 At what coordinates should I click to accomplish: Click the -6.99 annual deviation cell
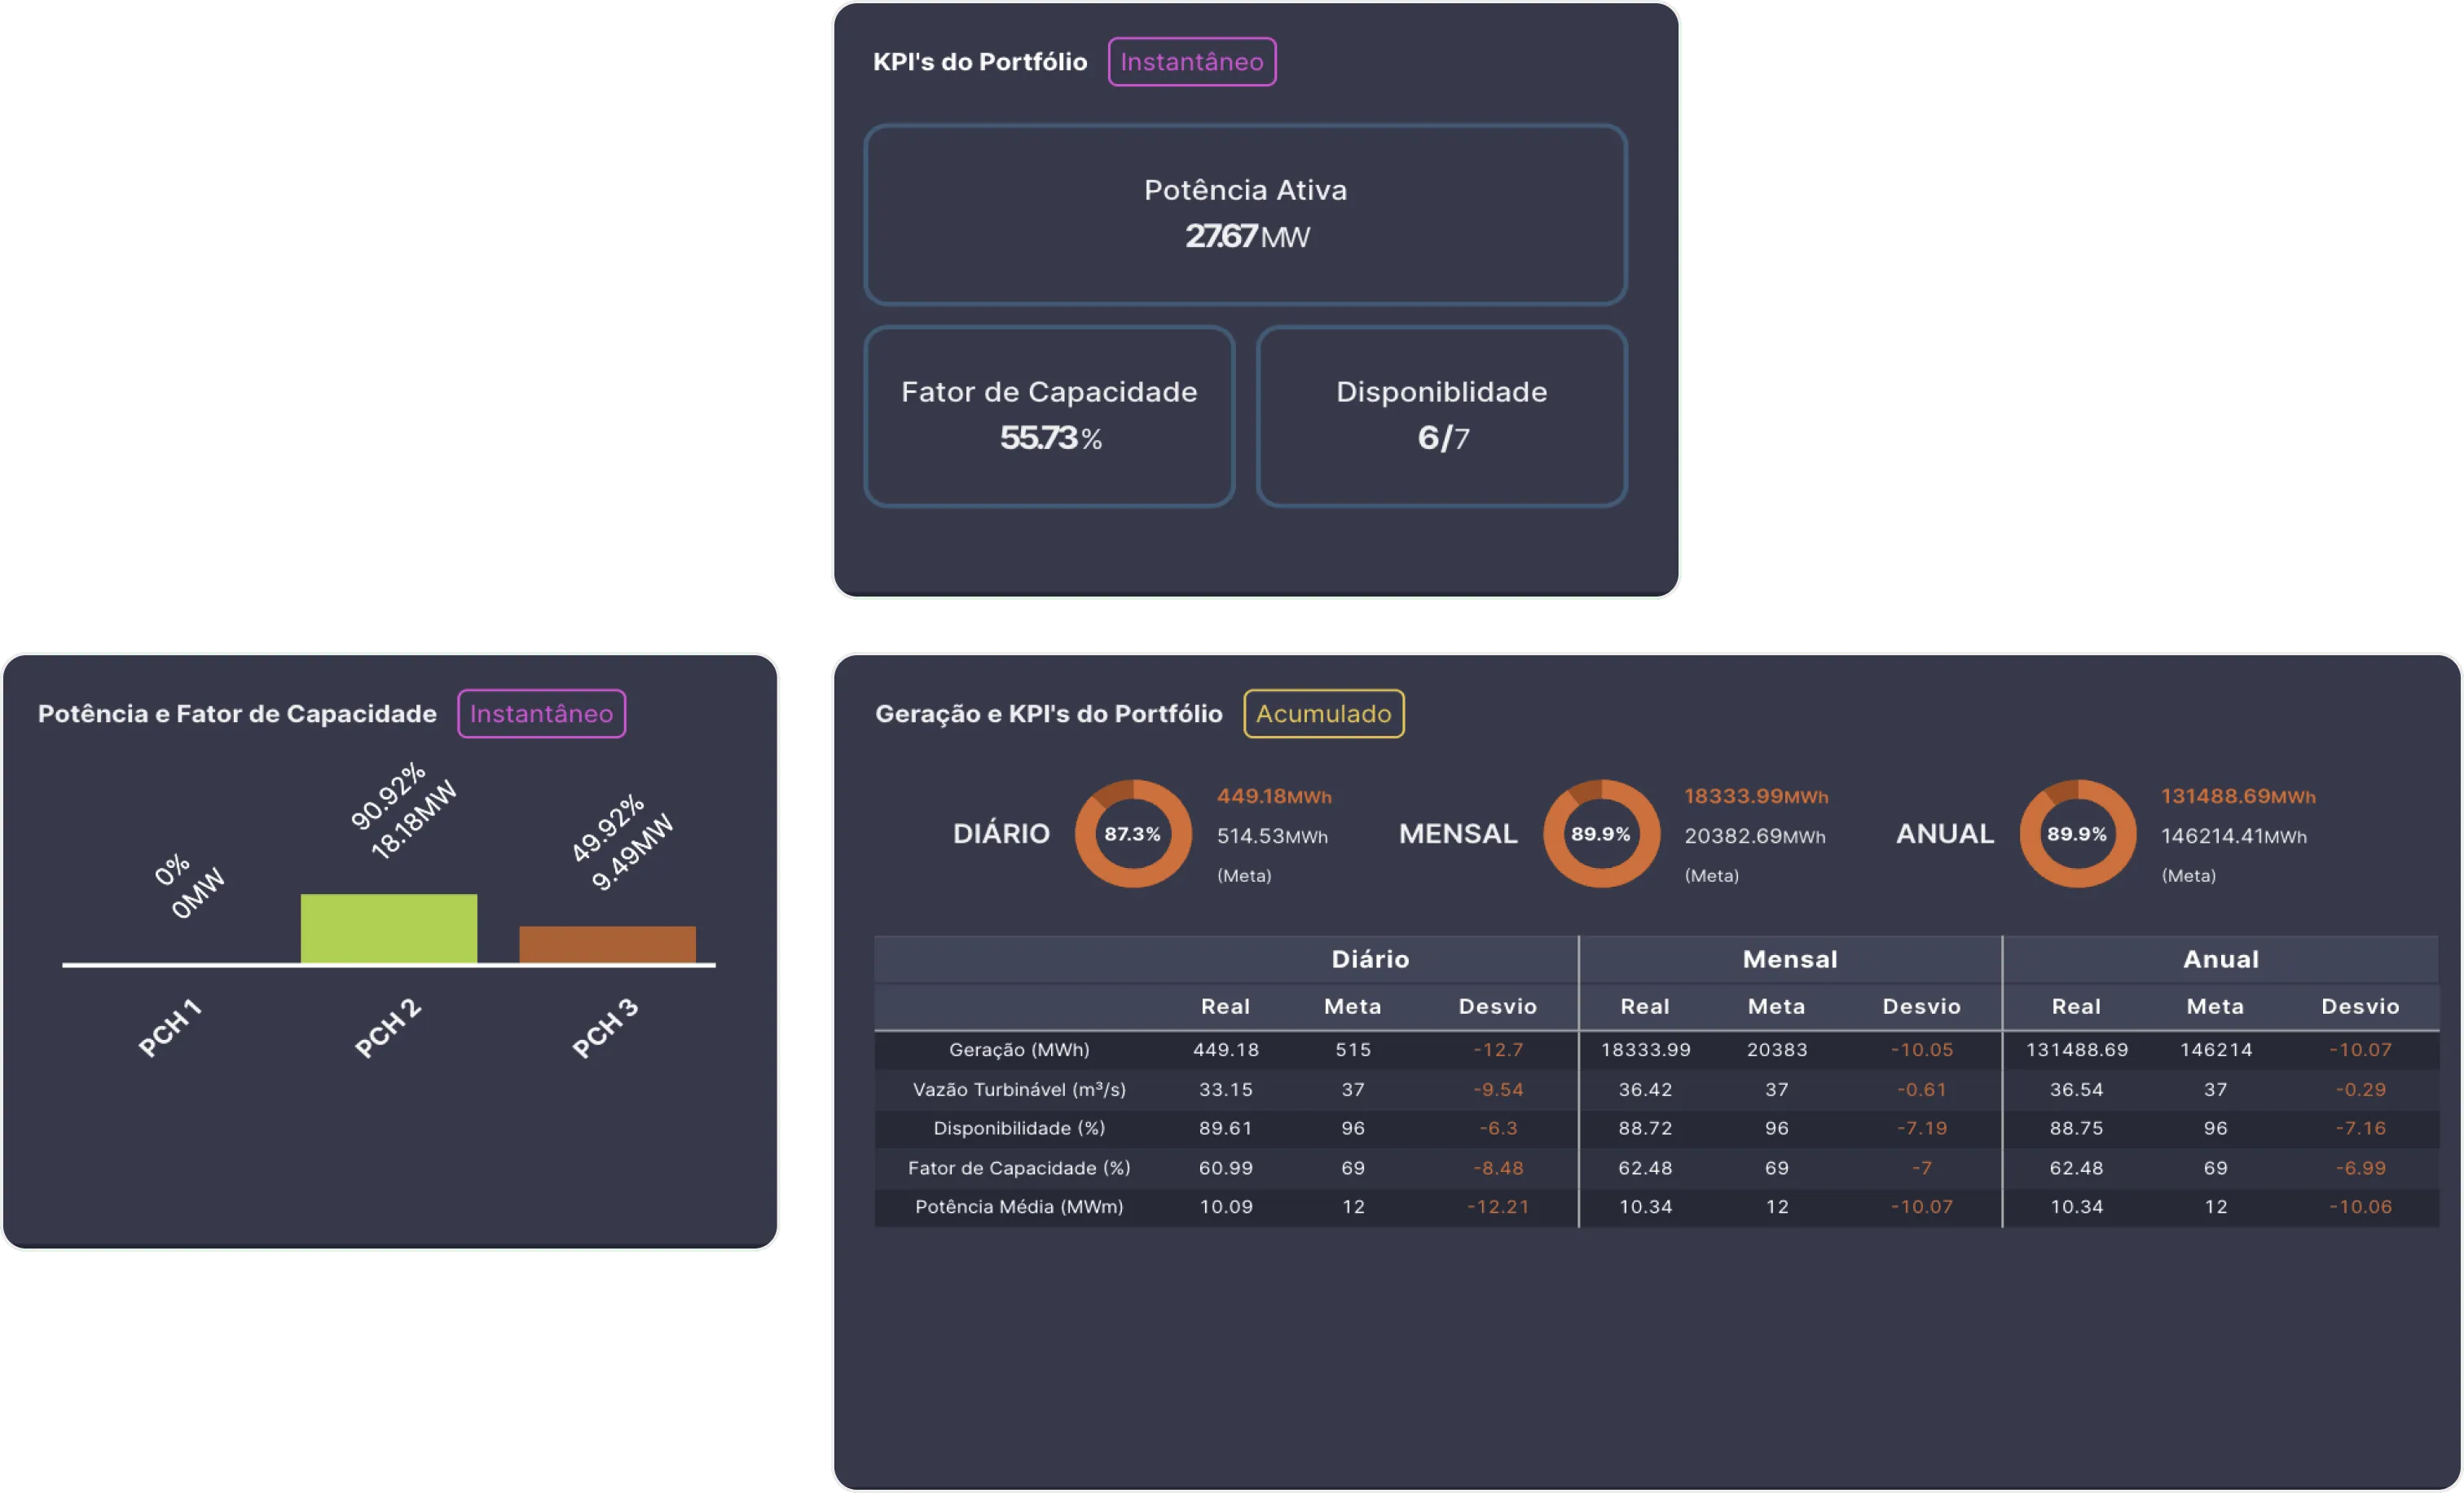pos(2361,1168)
